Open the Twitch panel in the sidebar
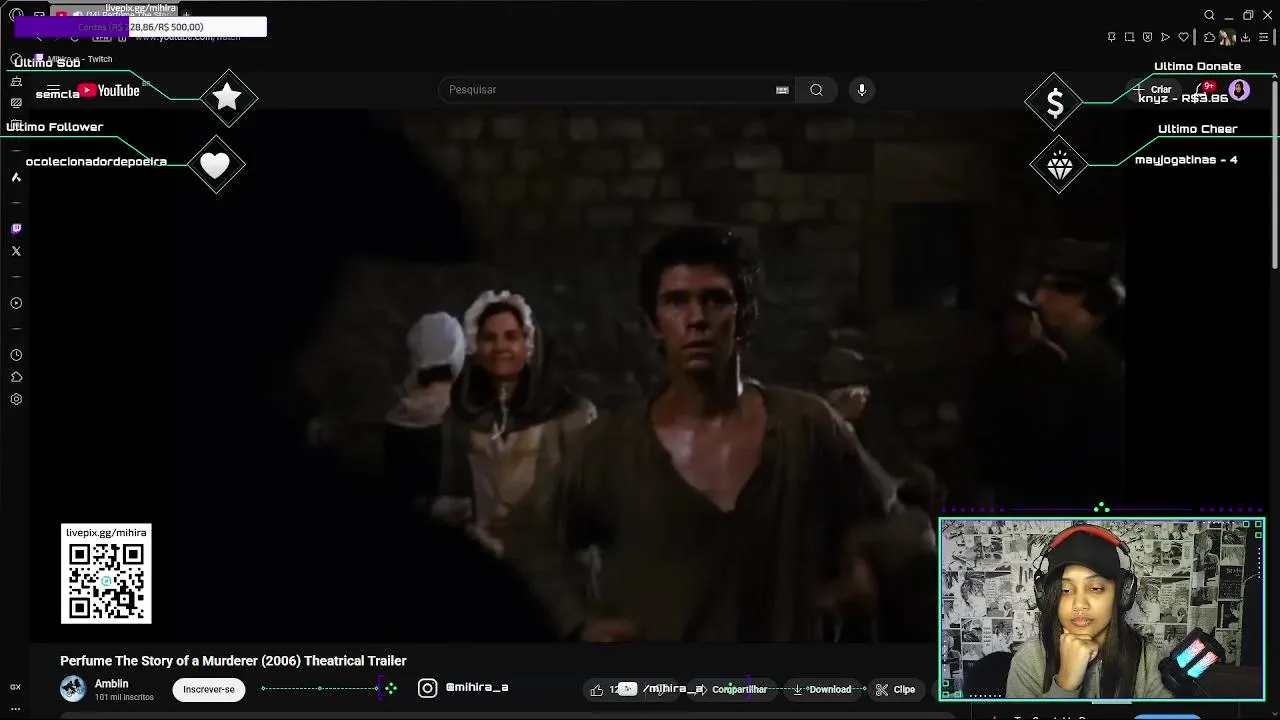1280x720 pixels. 16,229
